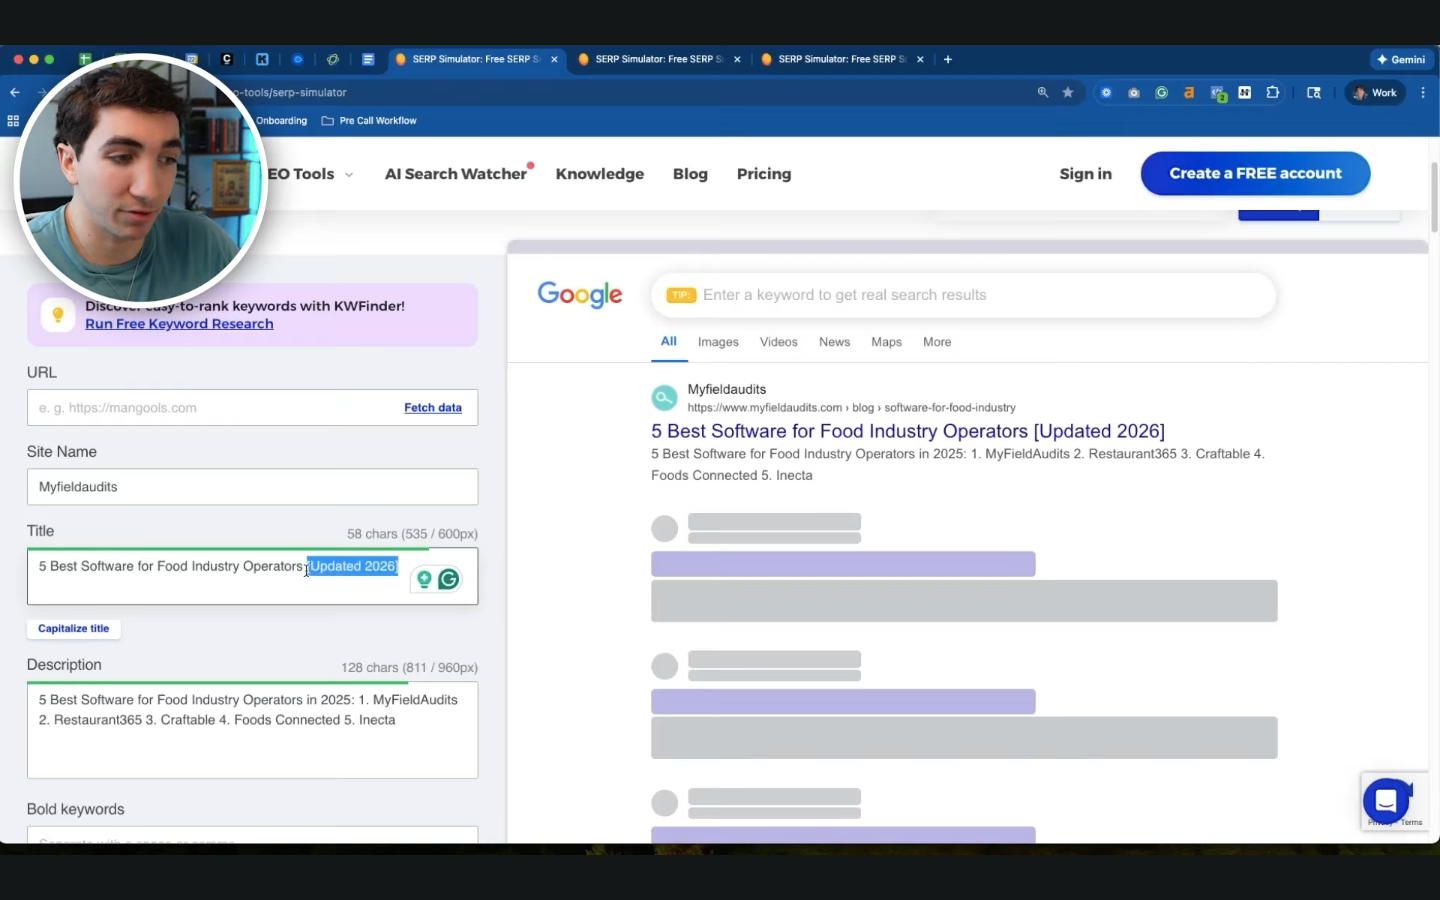The height and width of the screenshot is (900, 1440).
Task: Open the Notion extension icon
Action: click(1245, 92)
